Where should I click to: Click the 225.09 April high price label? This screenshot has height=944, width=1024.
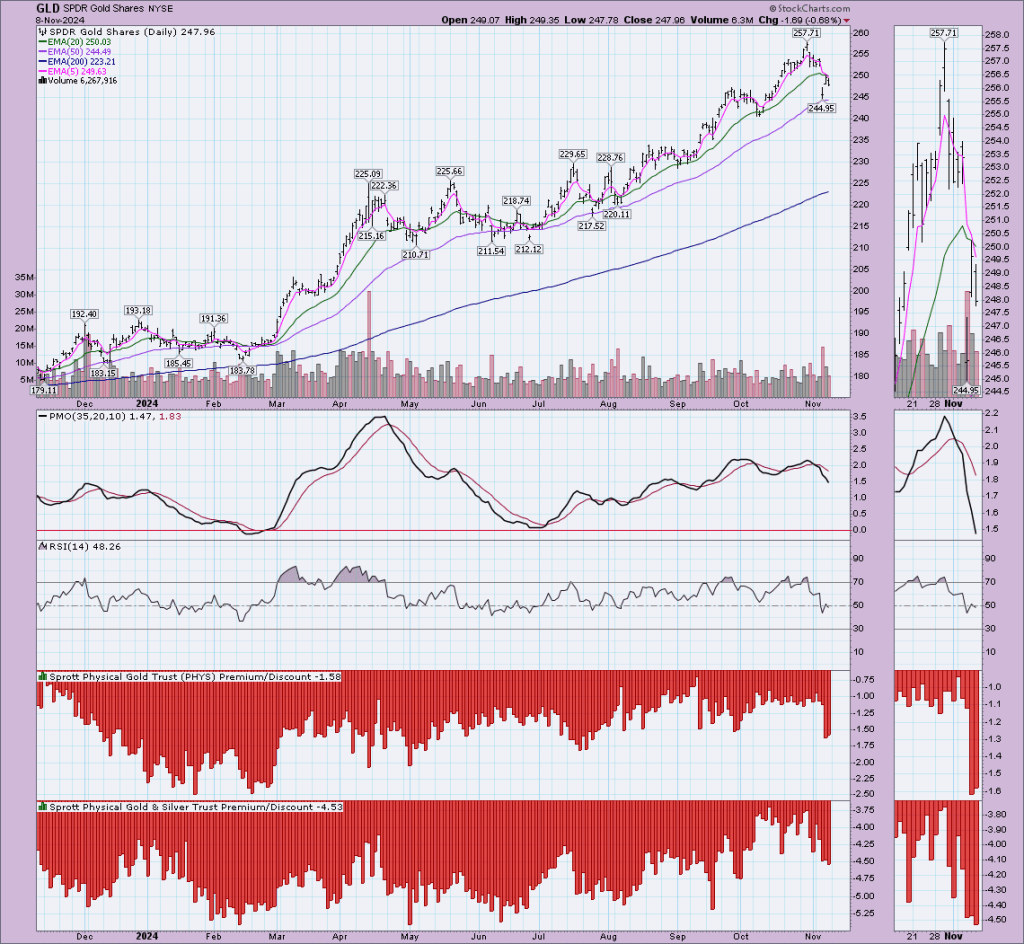pos(369,174)
